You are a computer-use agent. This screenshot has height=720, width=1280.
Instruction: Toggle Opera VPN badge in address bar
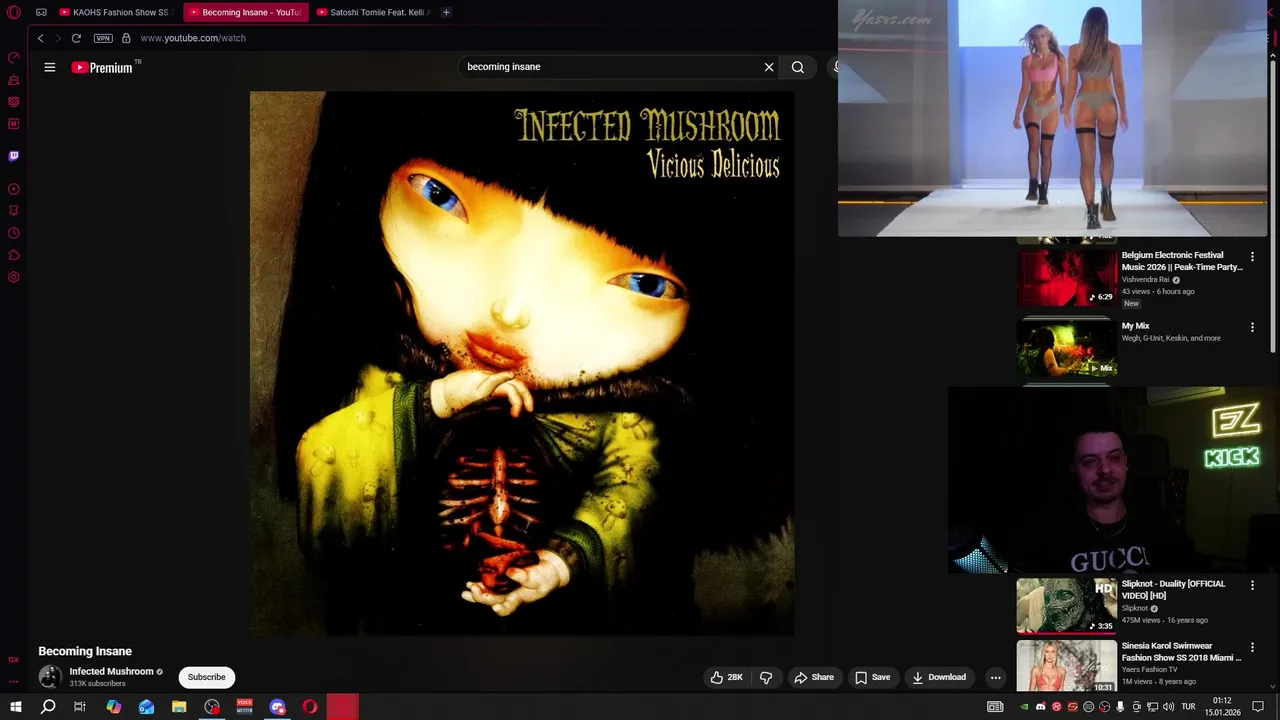(x=103, y=38)
